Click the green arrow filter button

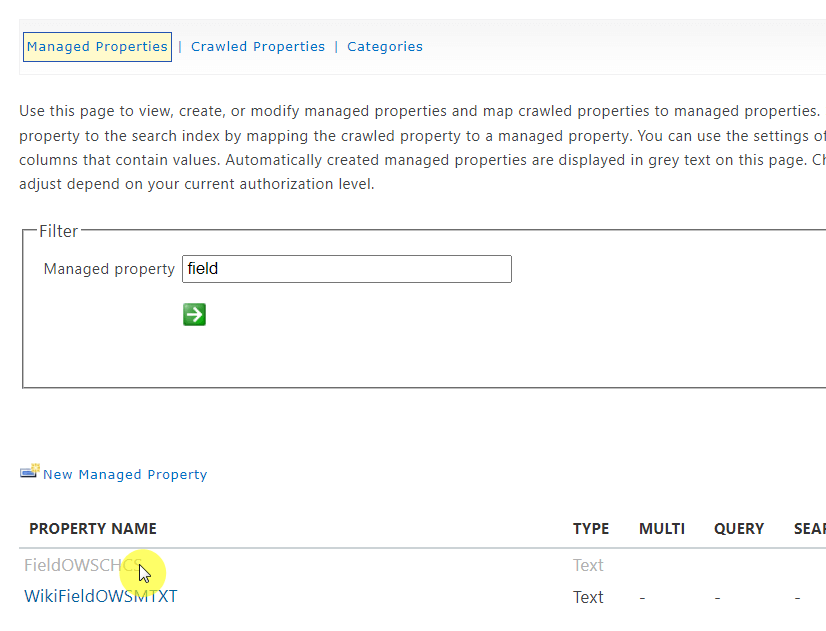(194, 314)
